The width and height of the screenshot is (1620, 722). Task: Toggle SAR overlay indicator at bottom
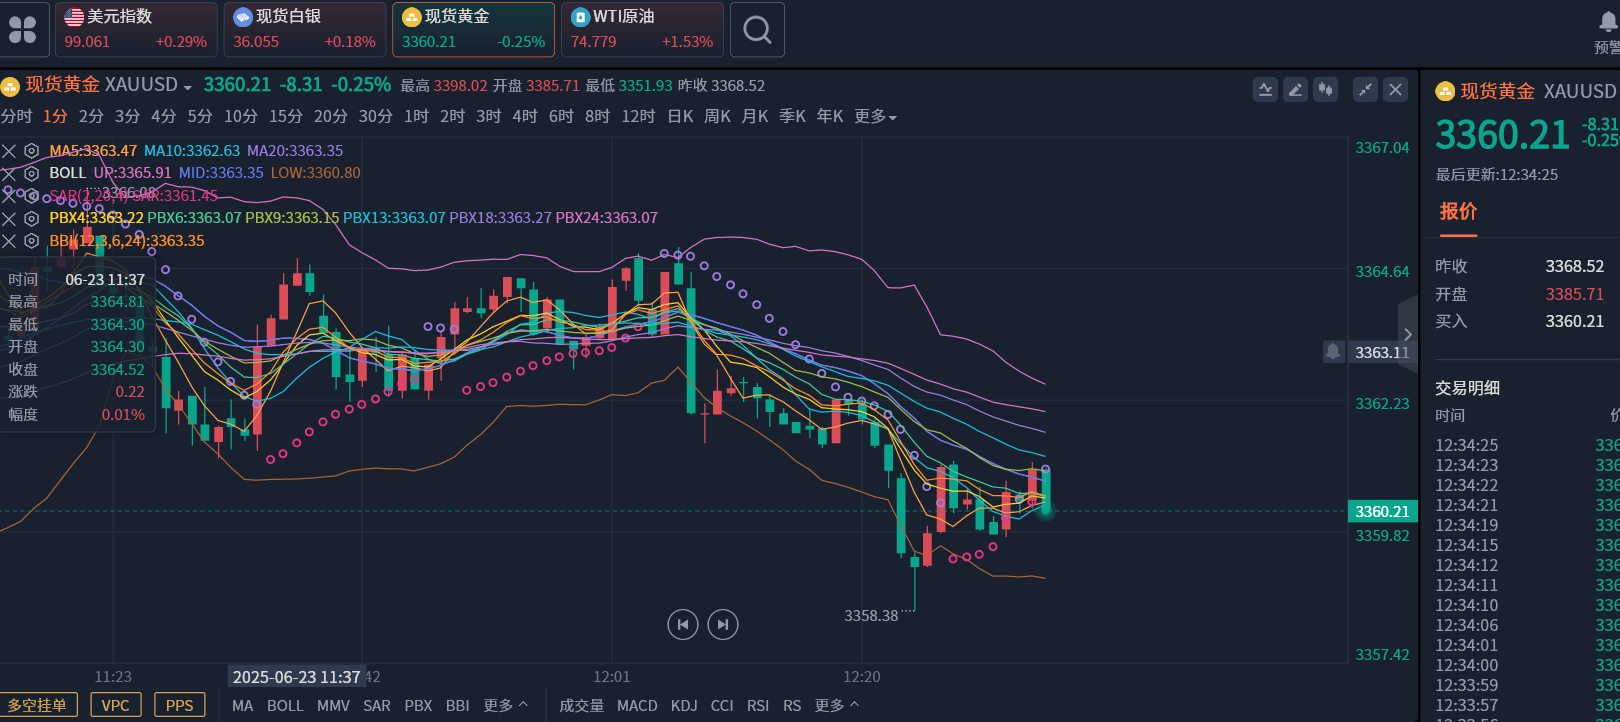pyautogui.click(x=377, y=706)
